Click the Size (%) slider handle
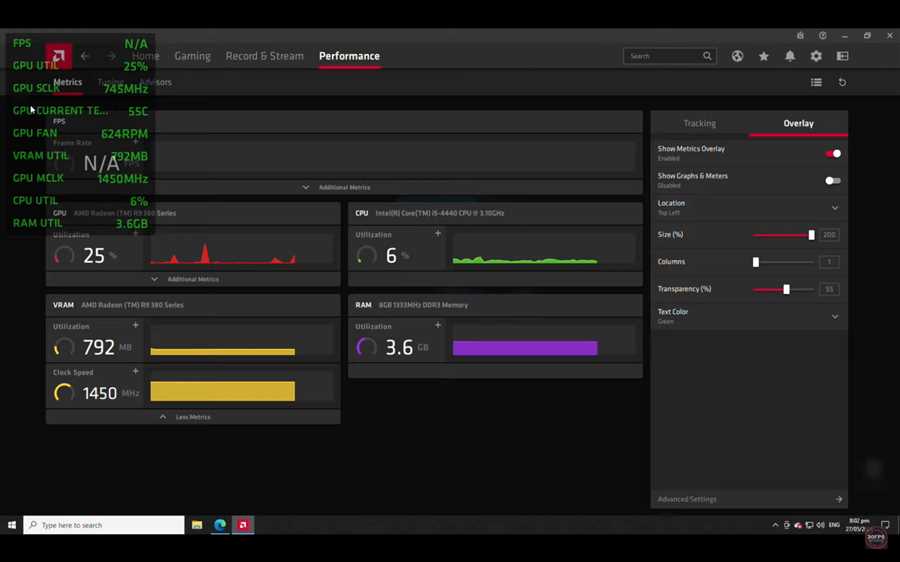This screenshot has width=900, height=562. [x=812, y=235]
